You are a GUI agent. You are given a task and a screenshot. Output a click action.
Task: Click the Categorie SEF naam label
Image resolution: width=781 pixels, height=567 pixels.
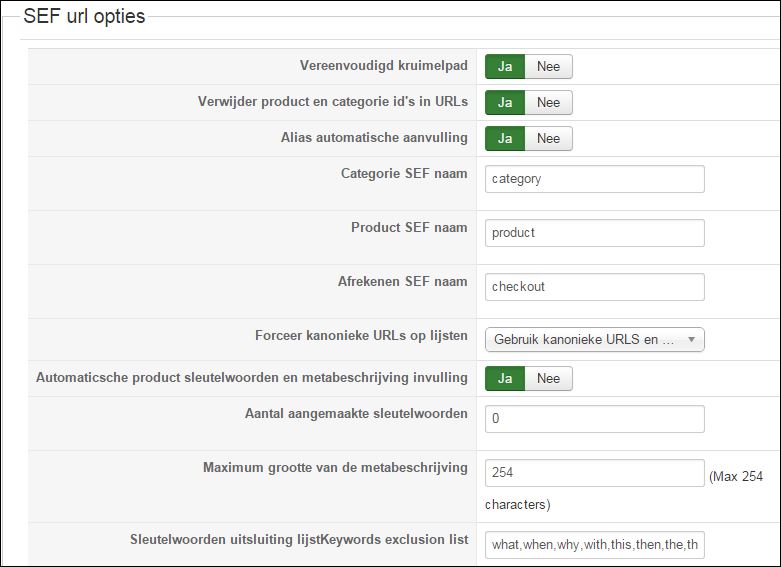(404, 174)
